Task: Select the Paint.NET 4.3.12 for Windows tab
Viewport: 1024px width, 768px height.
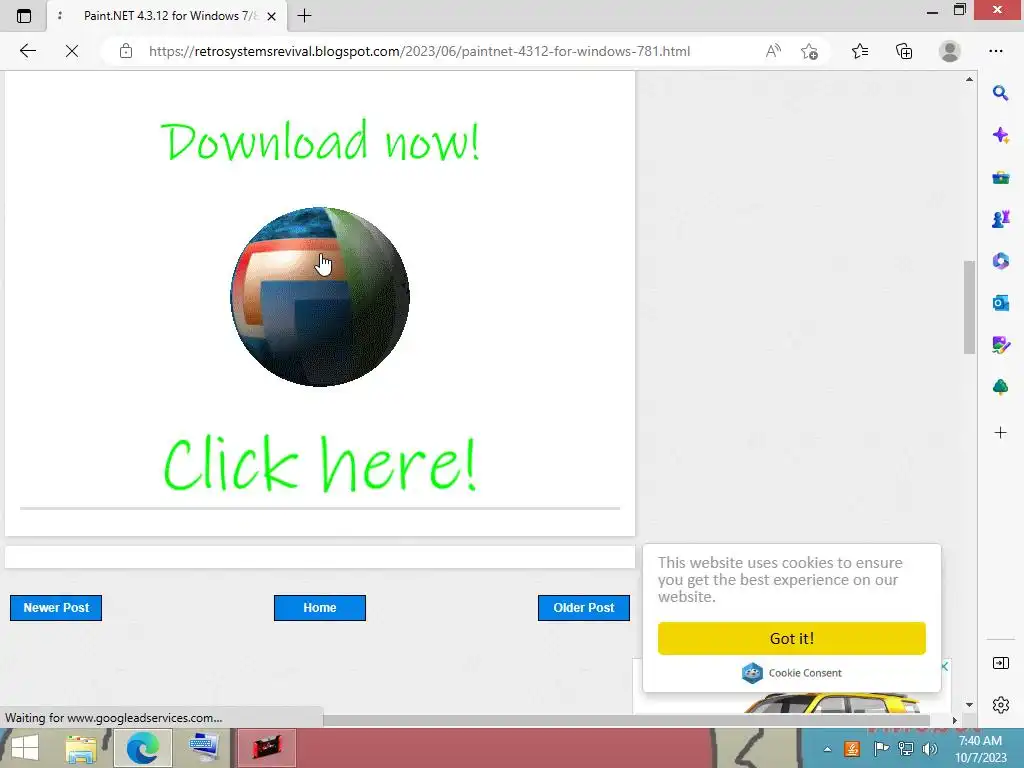Action: [168, 16]
